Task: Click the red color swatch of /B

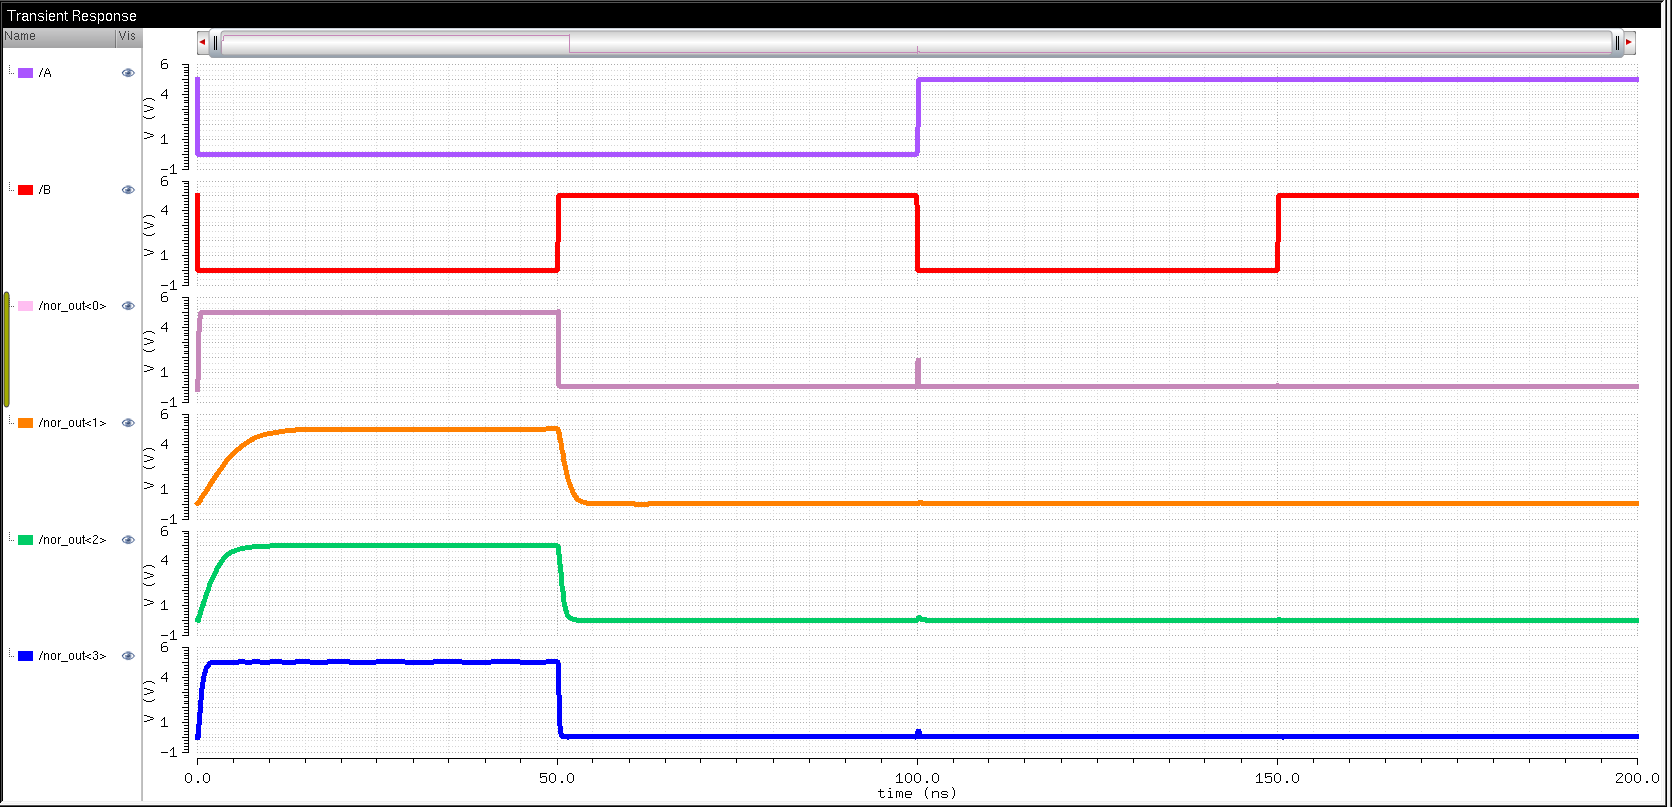Action: tap(26, 190)
